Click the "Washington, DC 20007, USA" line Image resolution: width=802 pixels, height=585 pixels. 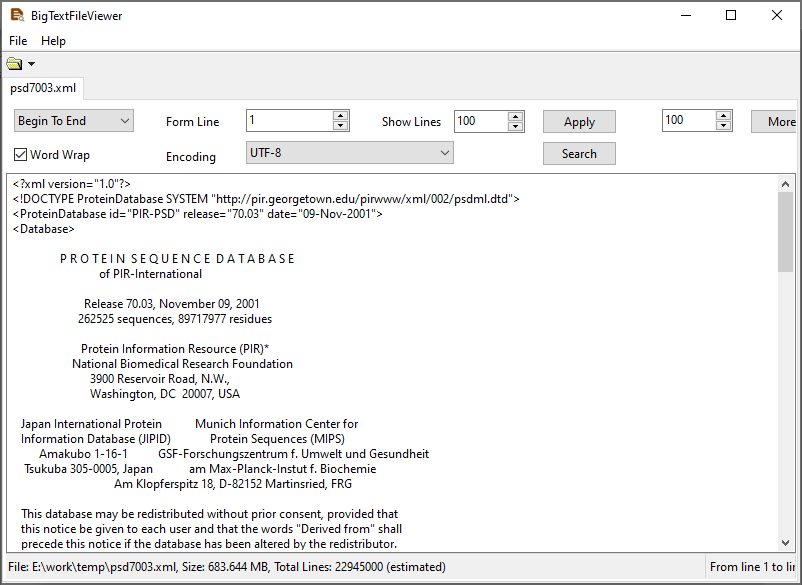(165, 394)
